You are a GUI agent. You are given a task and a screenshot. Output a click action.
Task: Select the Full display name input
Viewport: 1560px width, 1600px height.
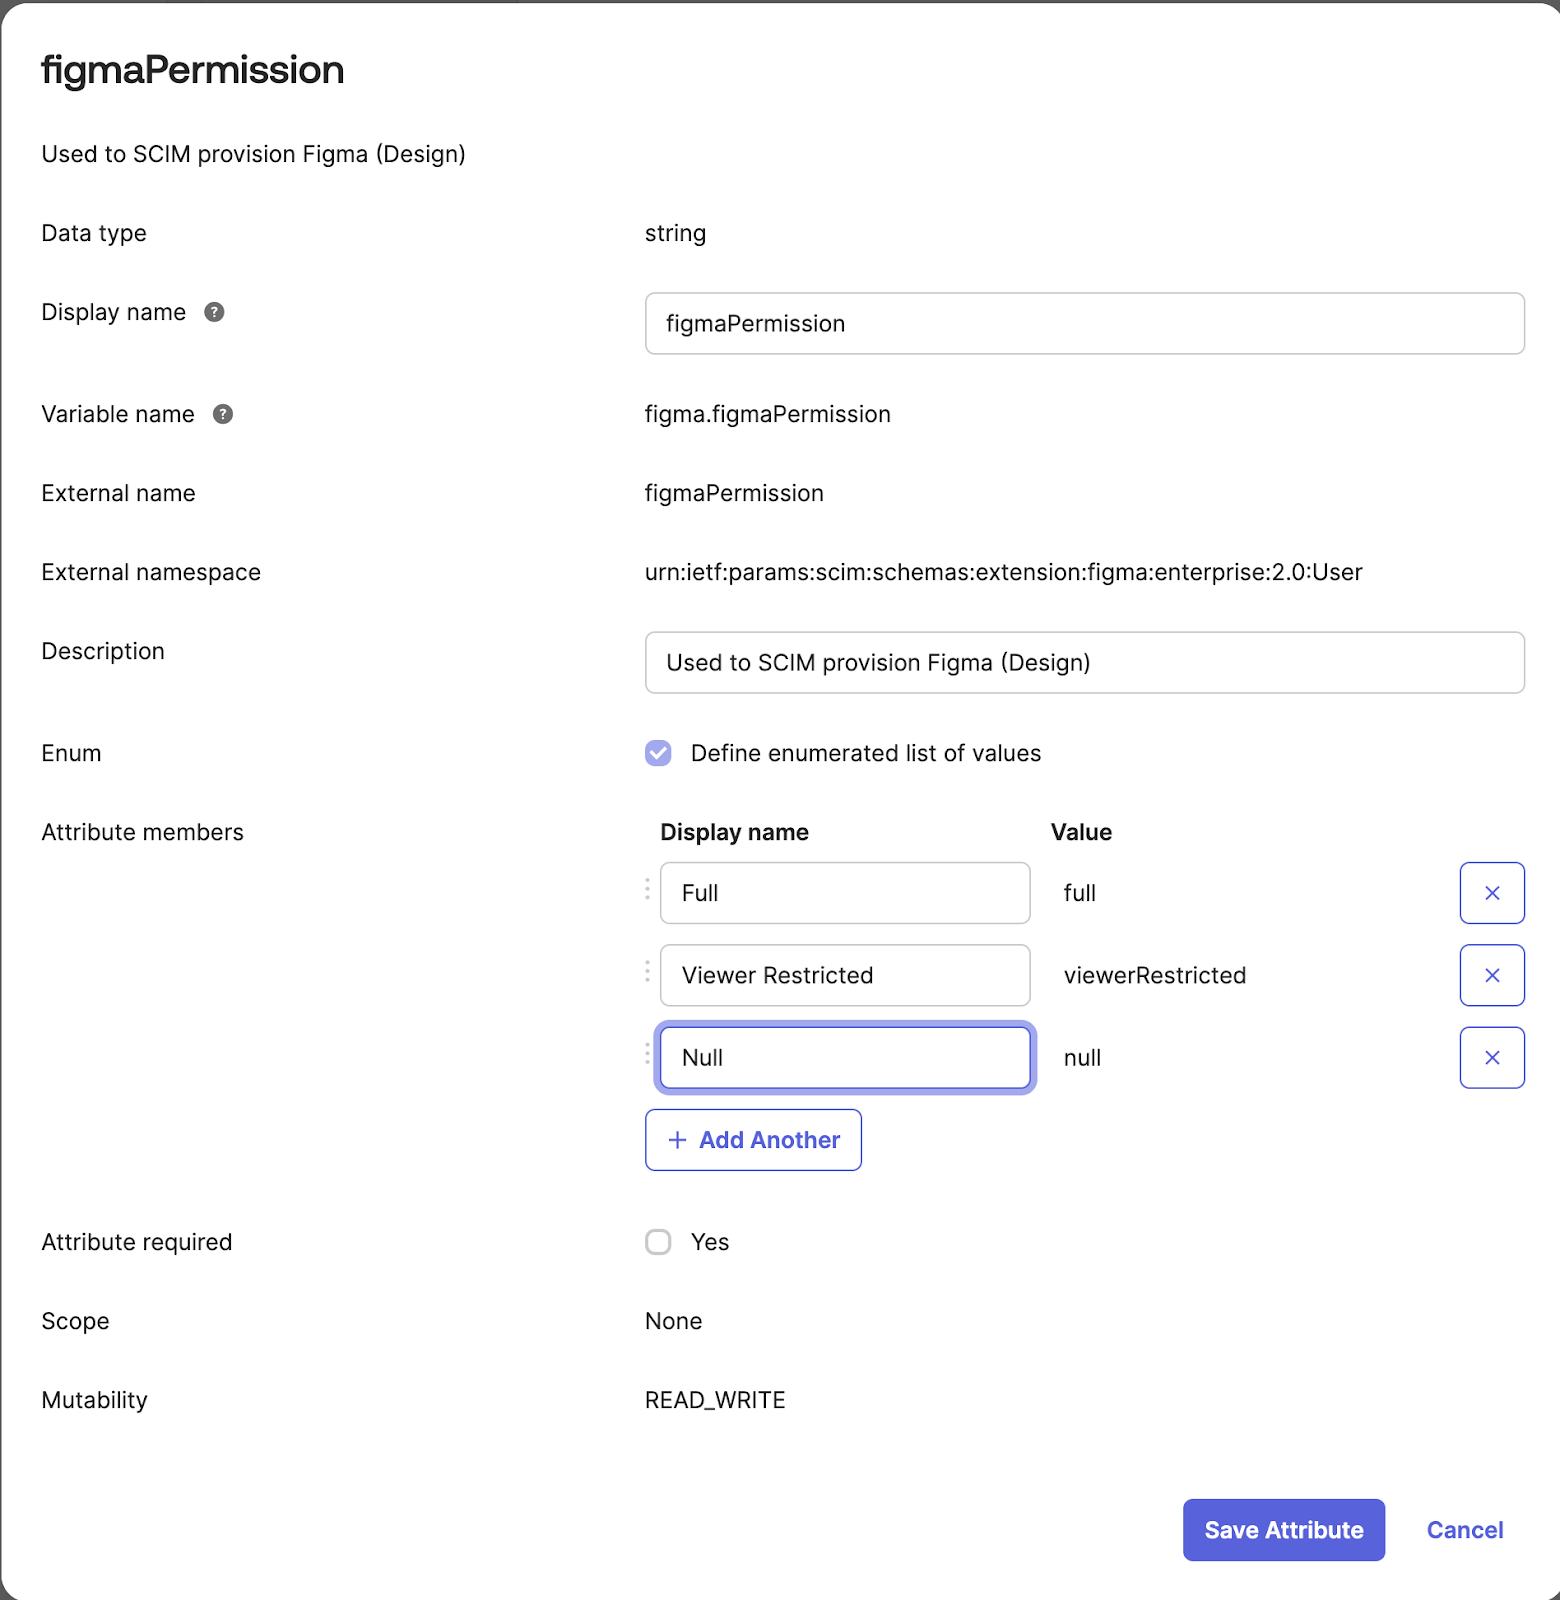click(x=845, y=893)
